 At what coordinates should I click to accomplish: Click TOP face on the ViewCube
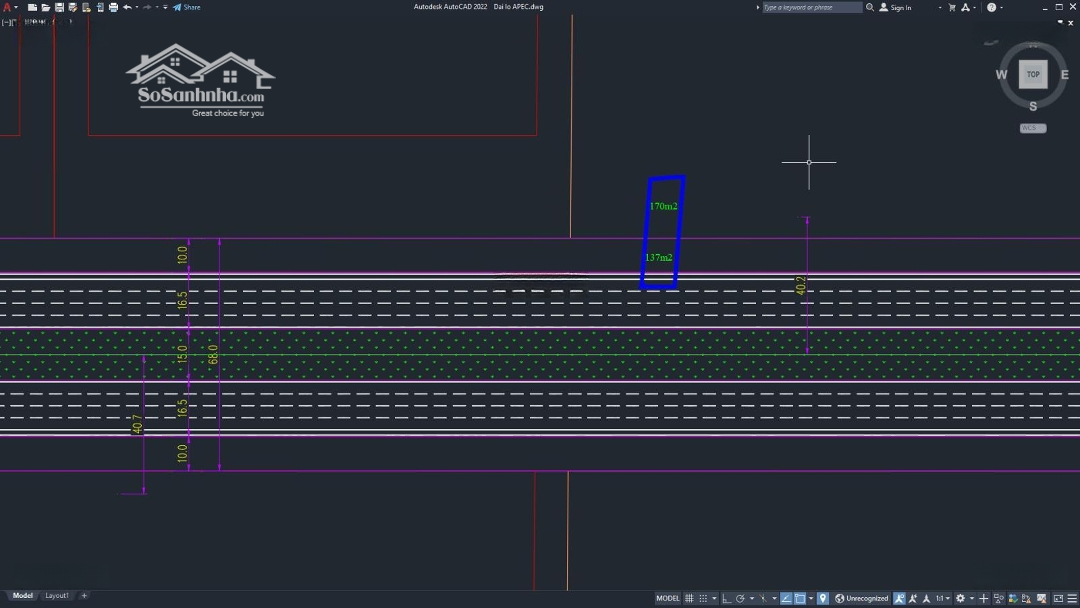click(x=1033, y=74)
